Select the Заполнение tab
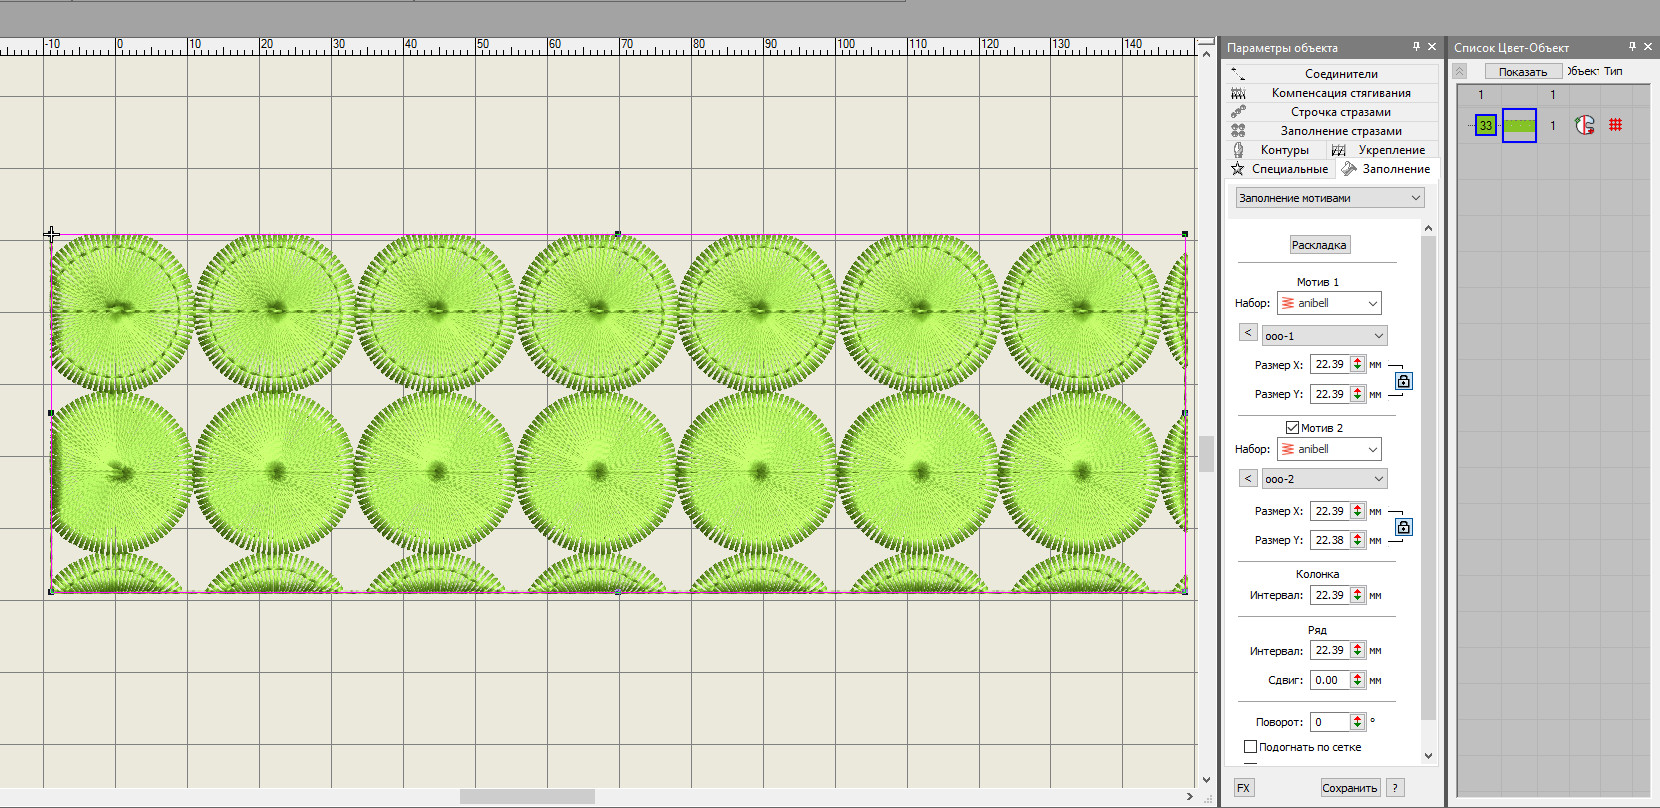 tap(1387, 169)
